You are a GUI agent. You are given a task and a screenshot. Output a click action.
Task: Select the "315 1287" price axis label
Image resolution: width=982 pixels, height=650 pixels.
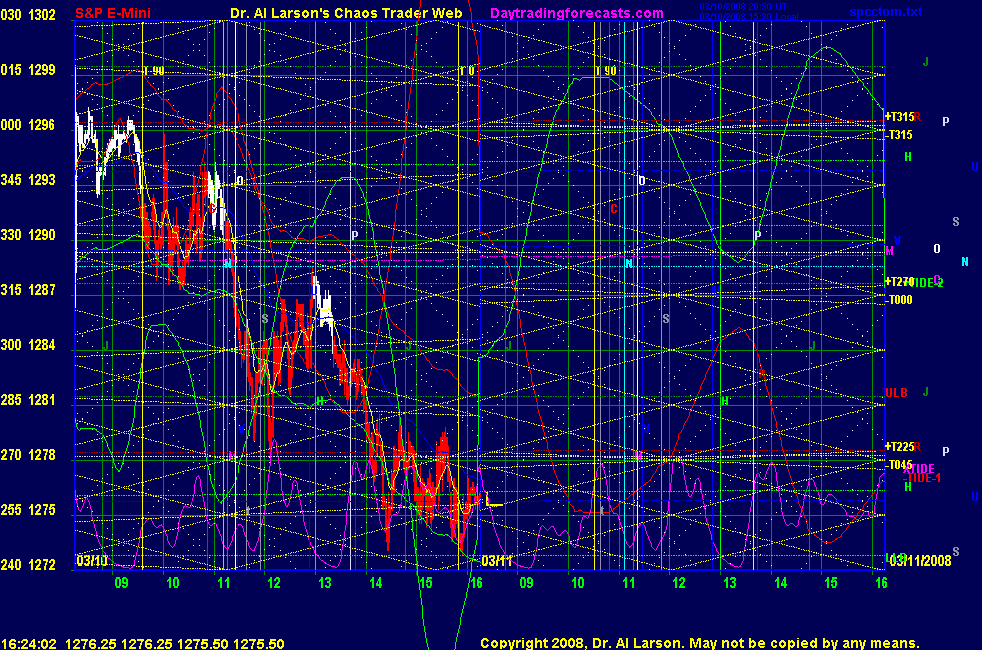28,290
